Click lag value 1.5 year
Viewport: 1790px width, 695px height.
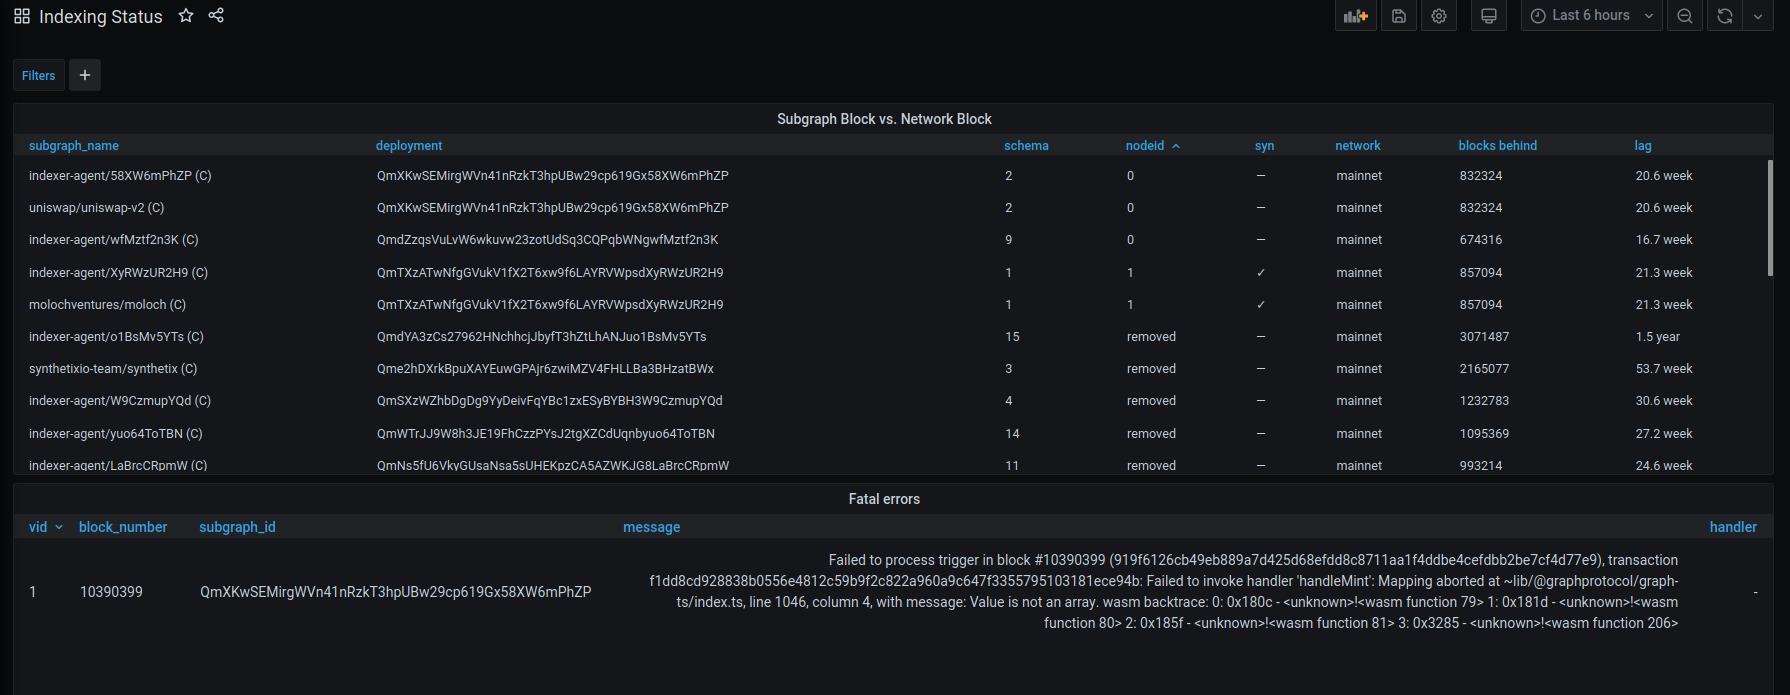point(1658,337)
